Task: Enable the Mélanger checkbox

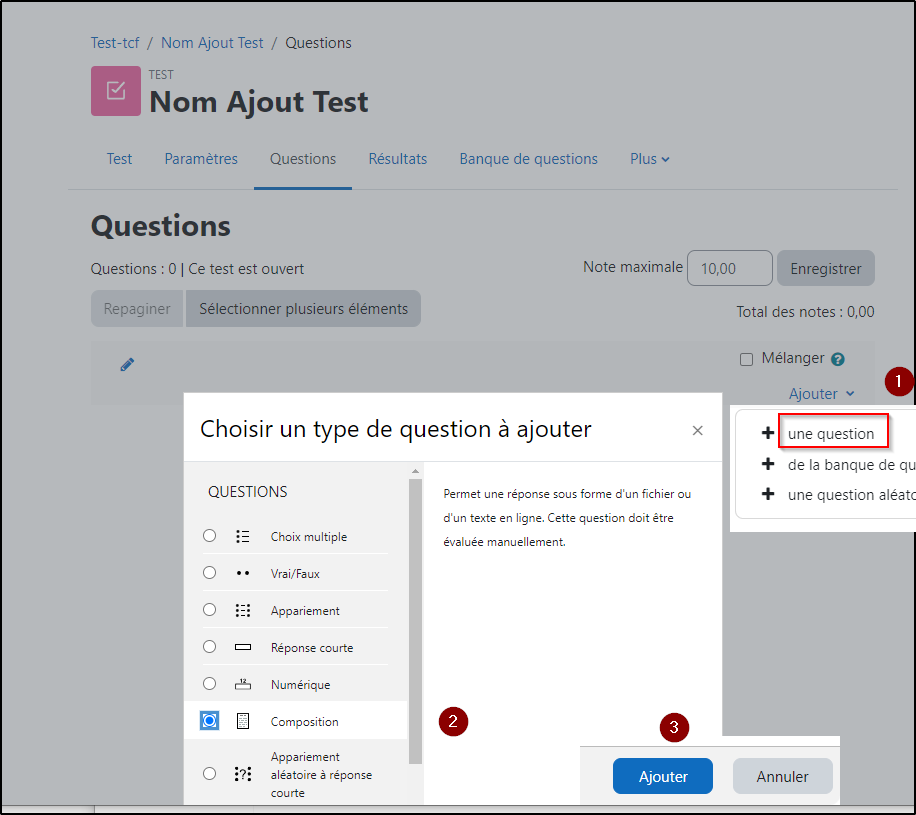Action: click(746, 359)
